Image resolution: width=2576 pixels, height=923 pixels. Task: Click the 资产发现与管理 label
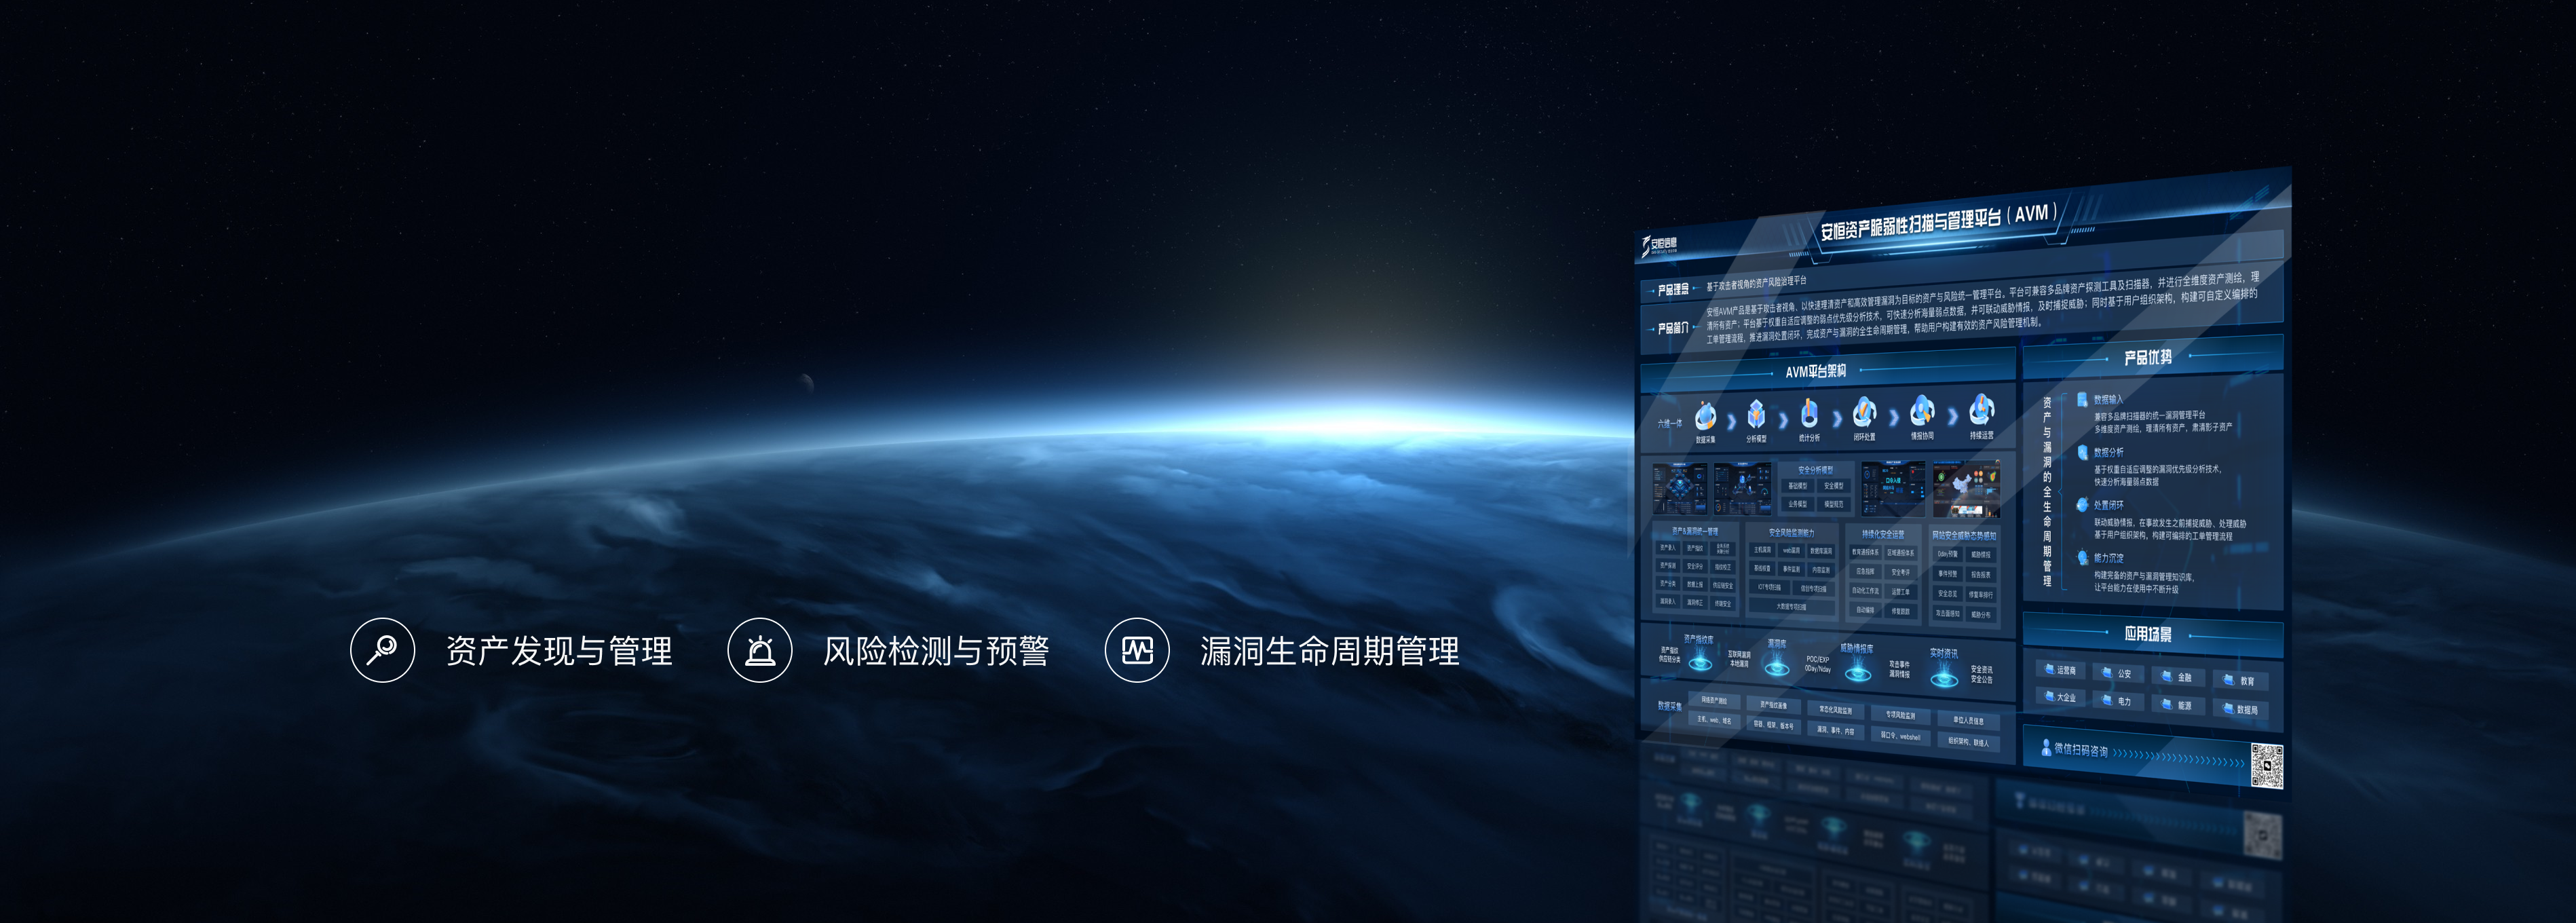559,651
